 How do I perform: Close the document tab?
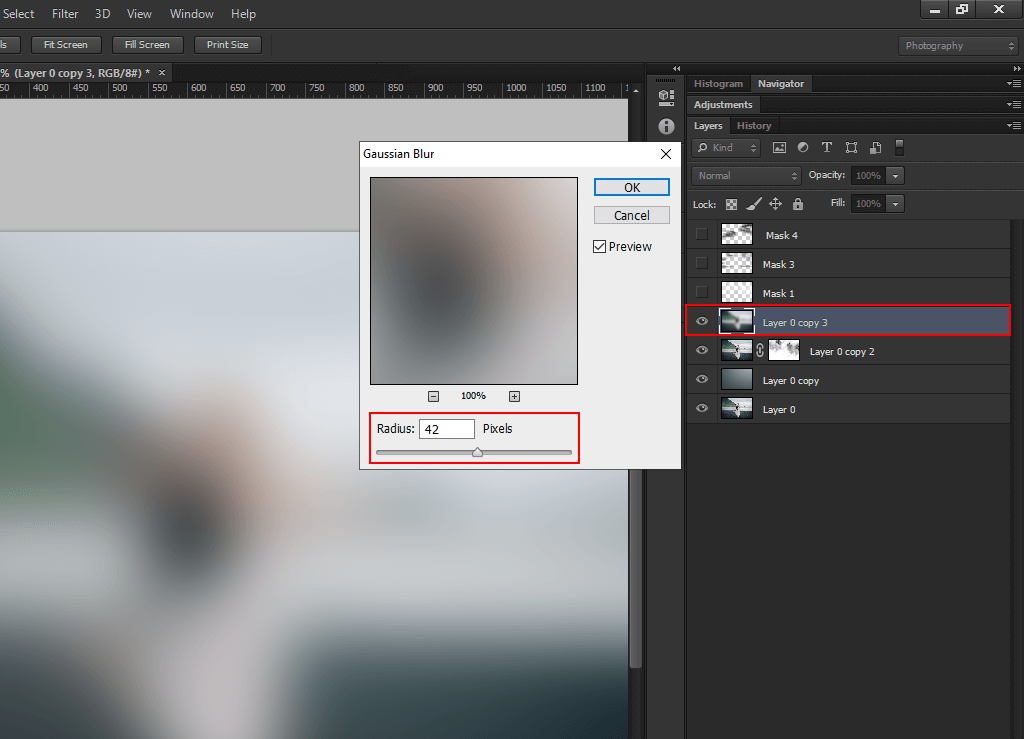(162, 72)
